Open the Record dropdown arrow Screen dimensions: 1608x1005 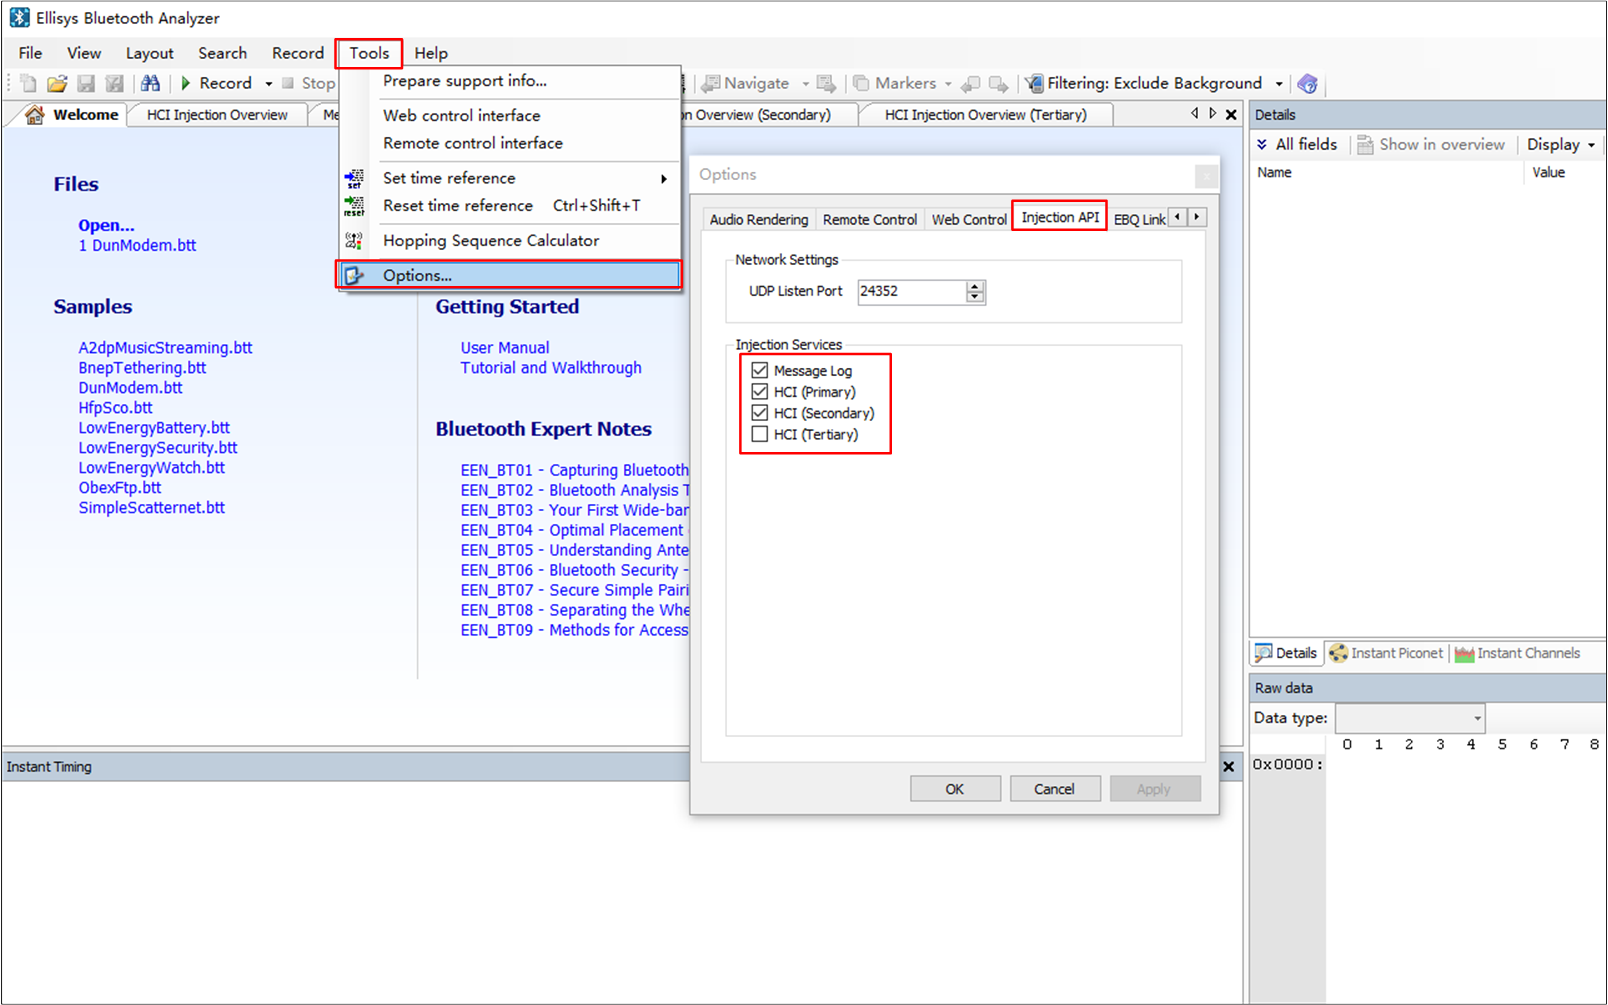point(268,84)
